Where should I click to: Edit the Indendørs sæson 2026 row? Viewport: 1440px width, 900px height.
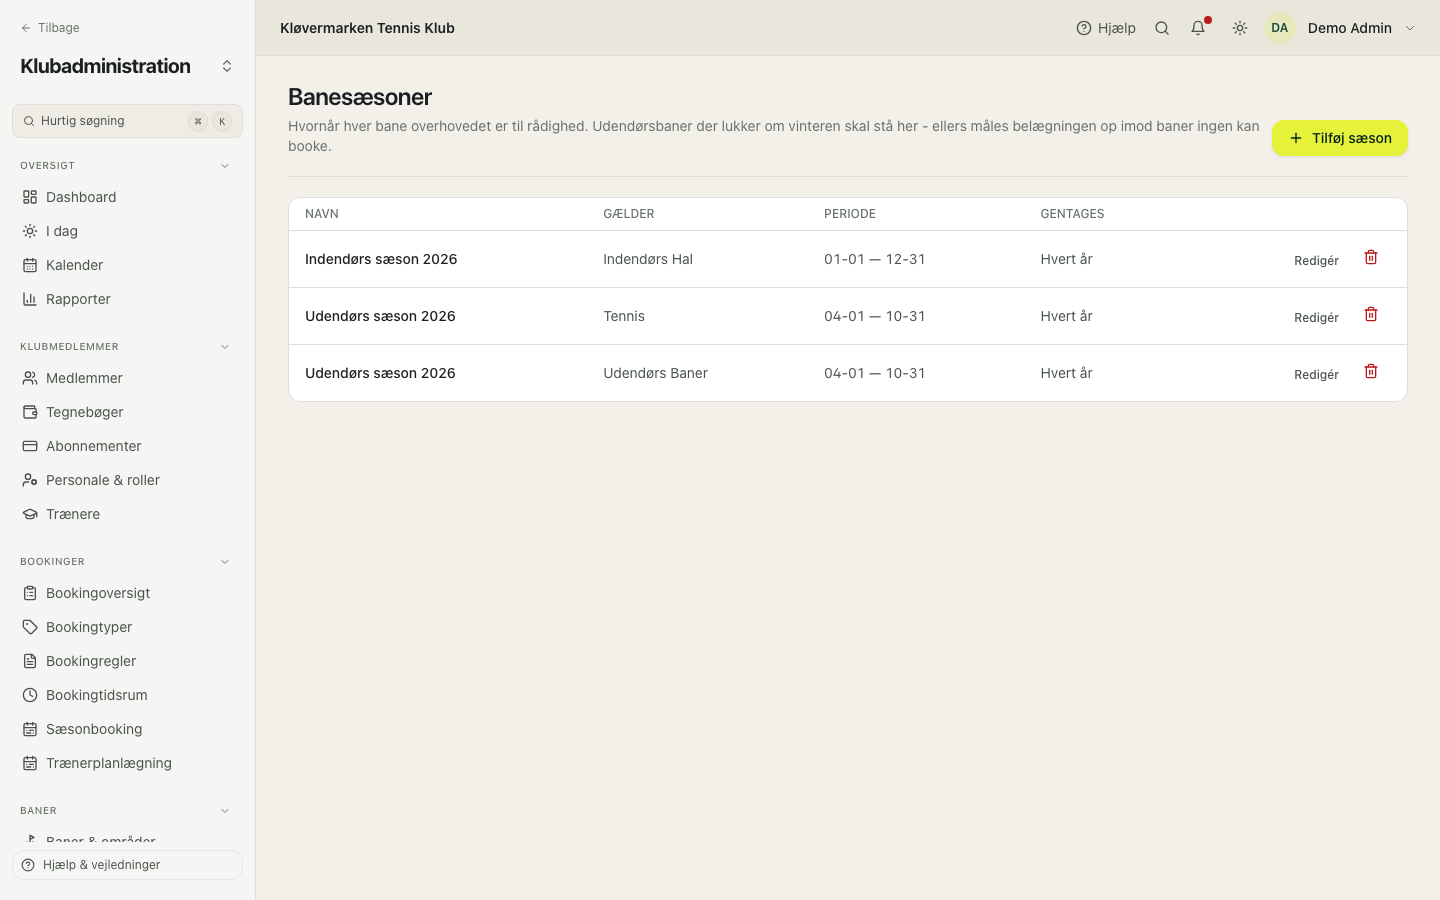pyautogui.click(x=1316, y=260)
